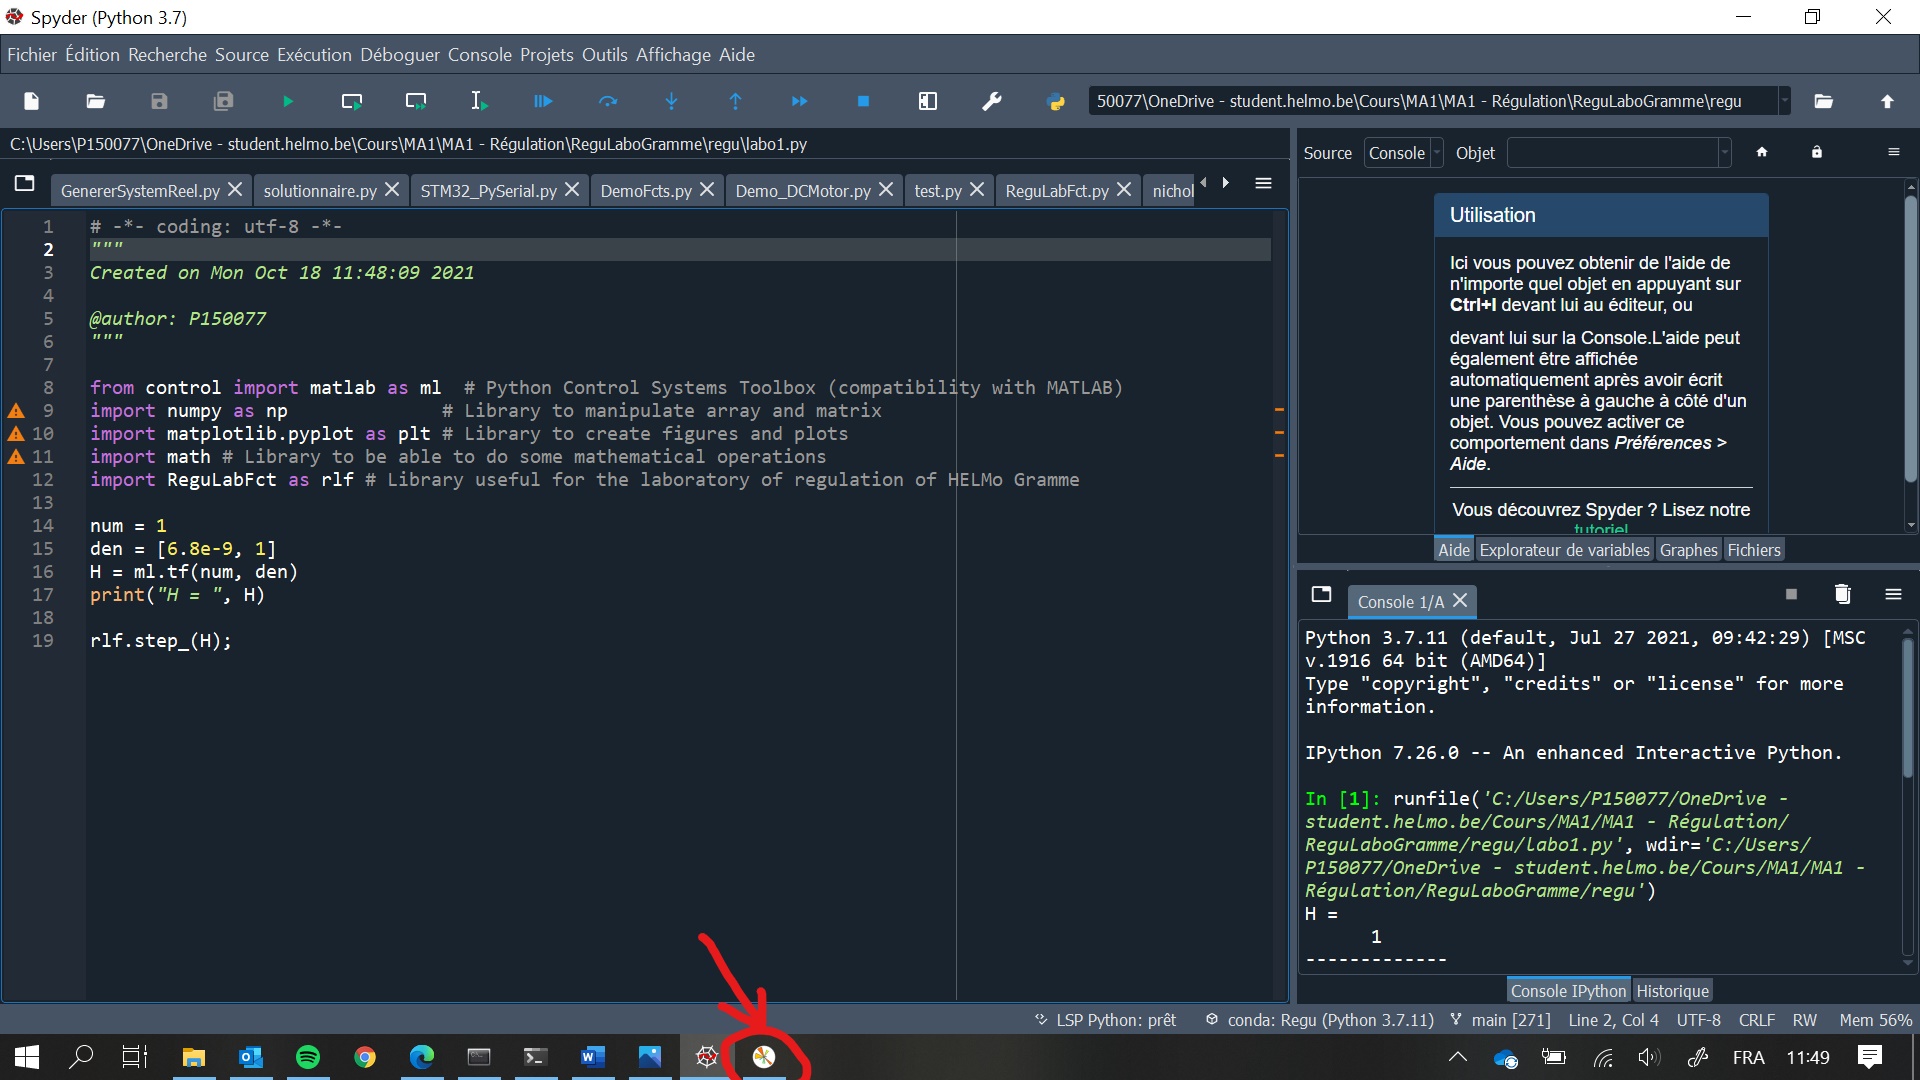Stop current console command square
1920x1080 pixels.
click(x=1791, y=594)
